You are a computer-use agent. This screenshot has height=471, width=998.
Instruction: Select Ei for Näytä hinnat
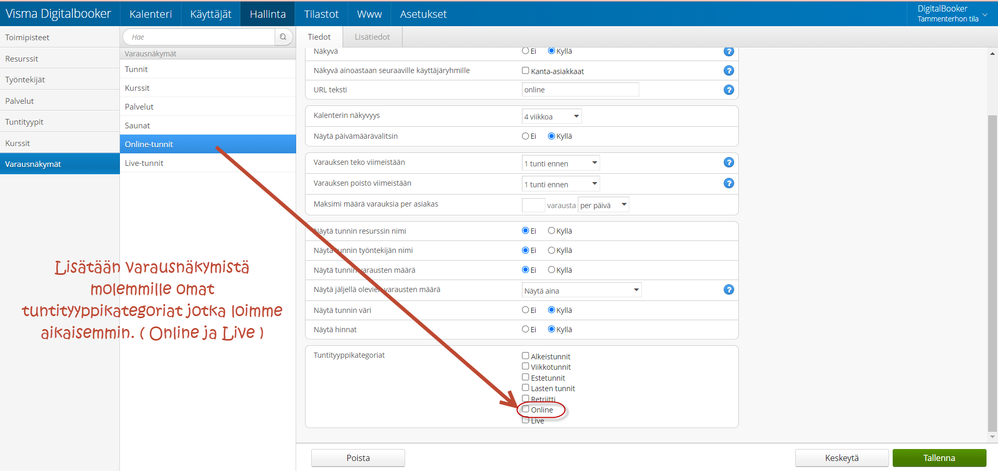(525, 330)
